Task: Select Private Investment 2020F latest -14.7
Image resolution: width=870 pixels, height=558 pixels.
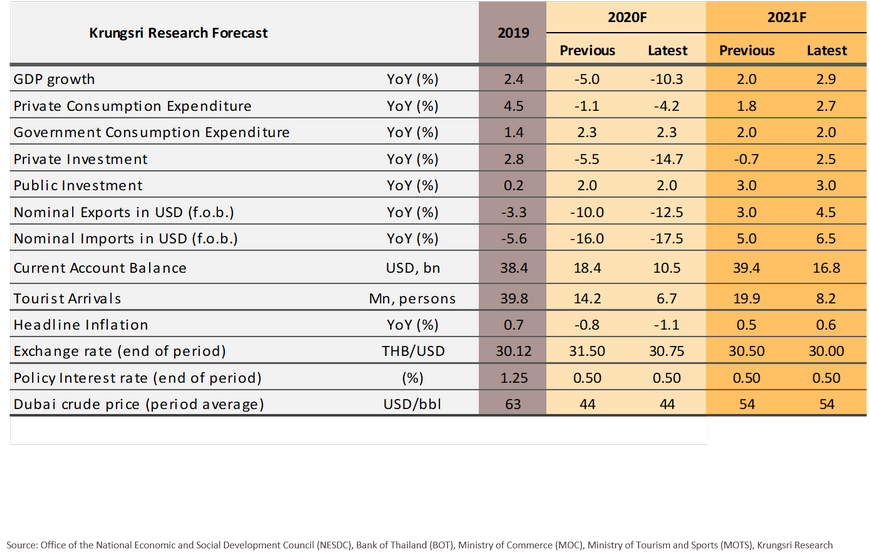Action: click(666, 159)
